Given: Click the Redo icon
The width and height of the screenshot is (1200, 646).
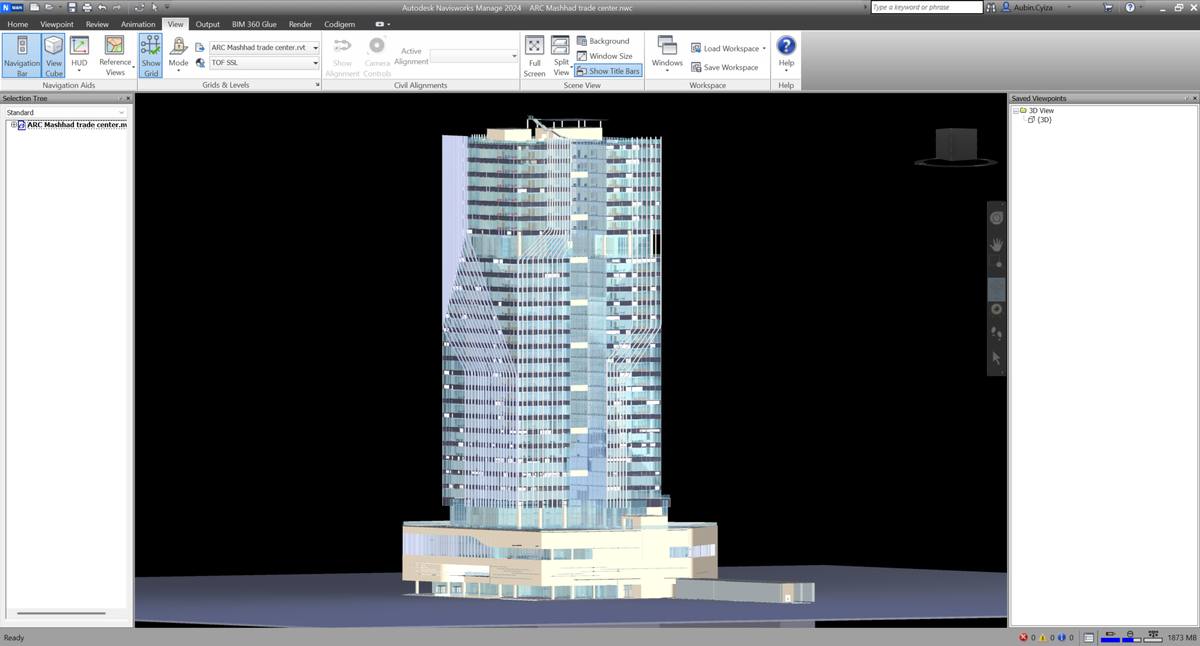Looking at the screenshot, I should (x=117, y=7).
